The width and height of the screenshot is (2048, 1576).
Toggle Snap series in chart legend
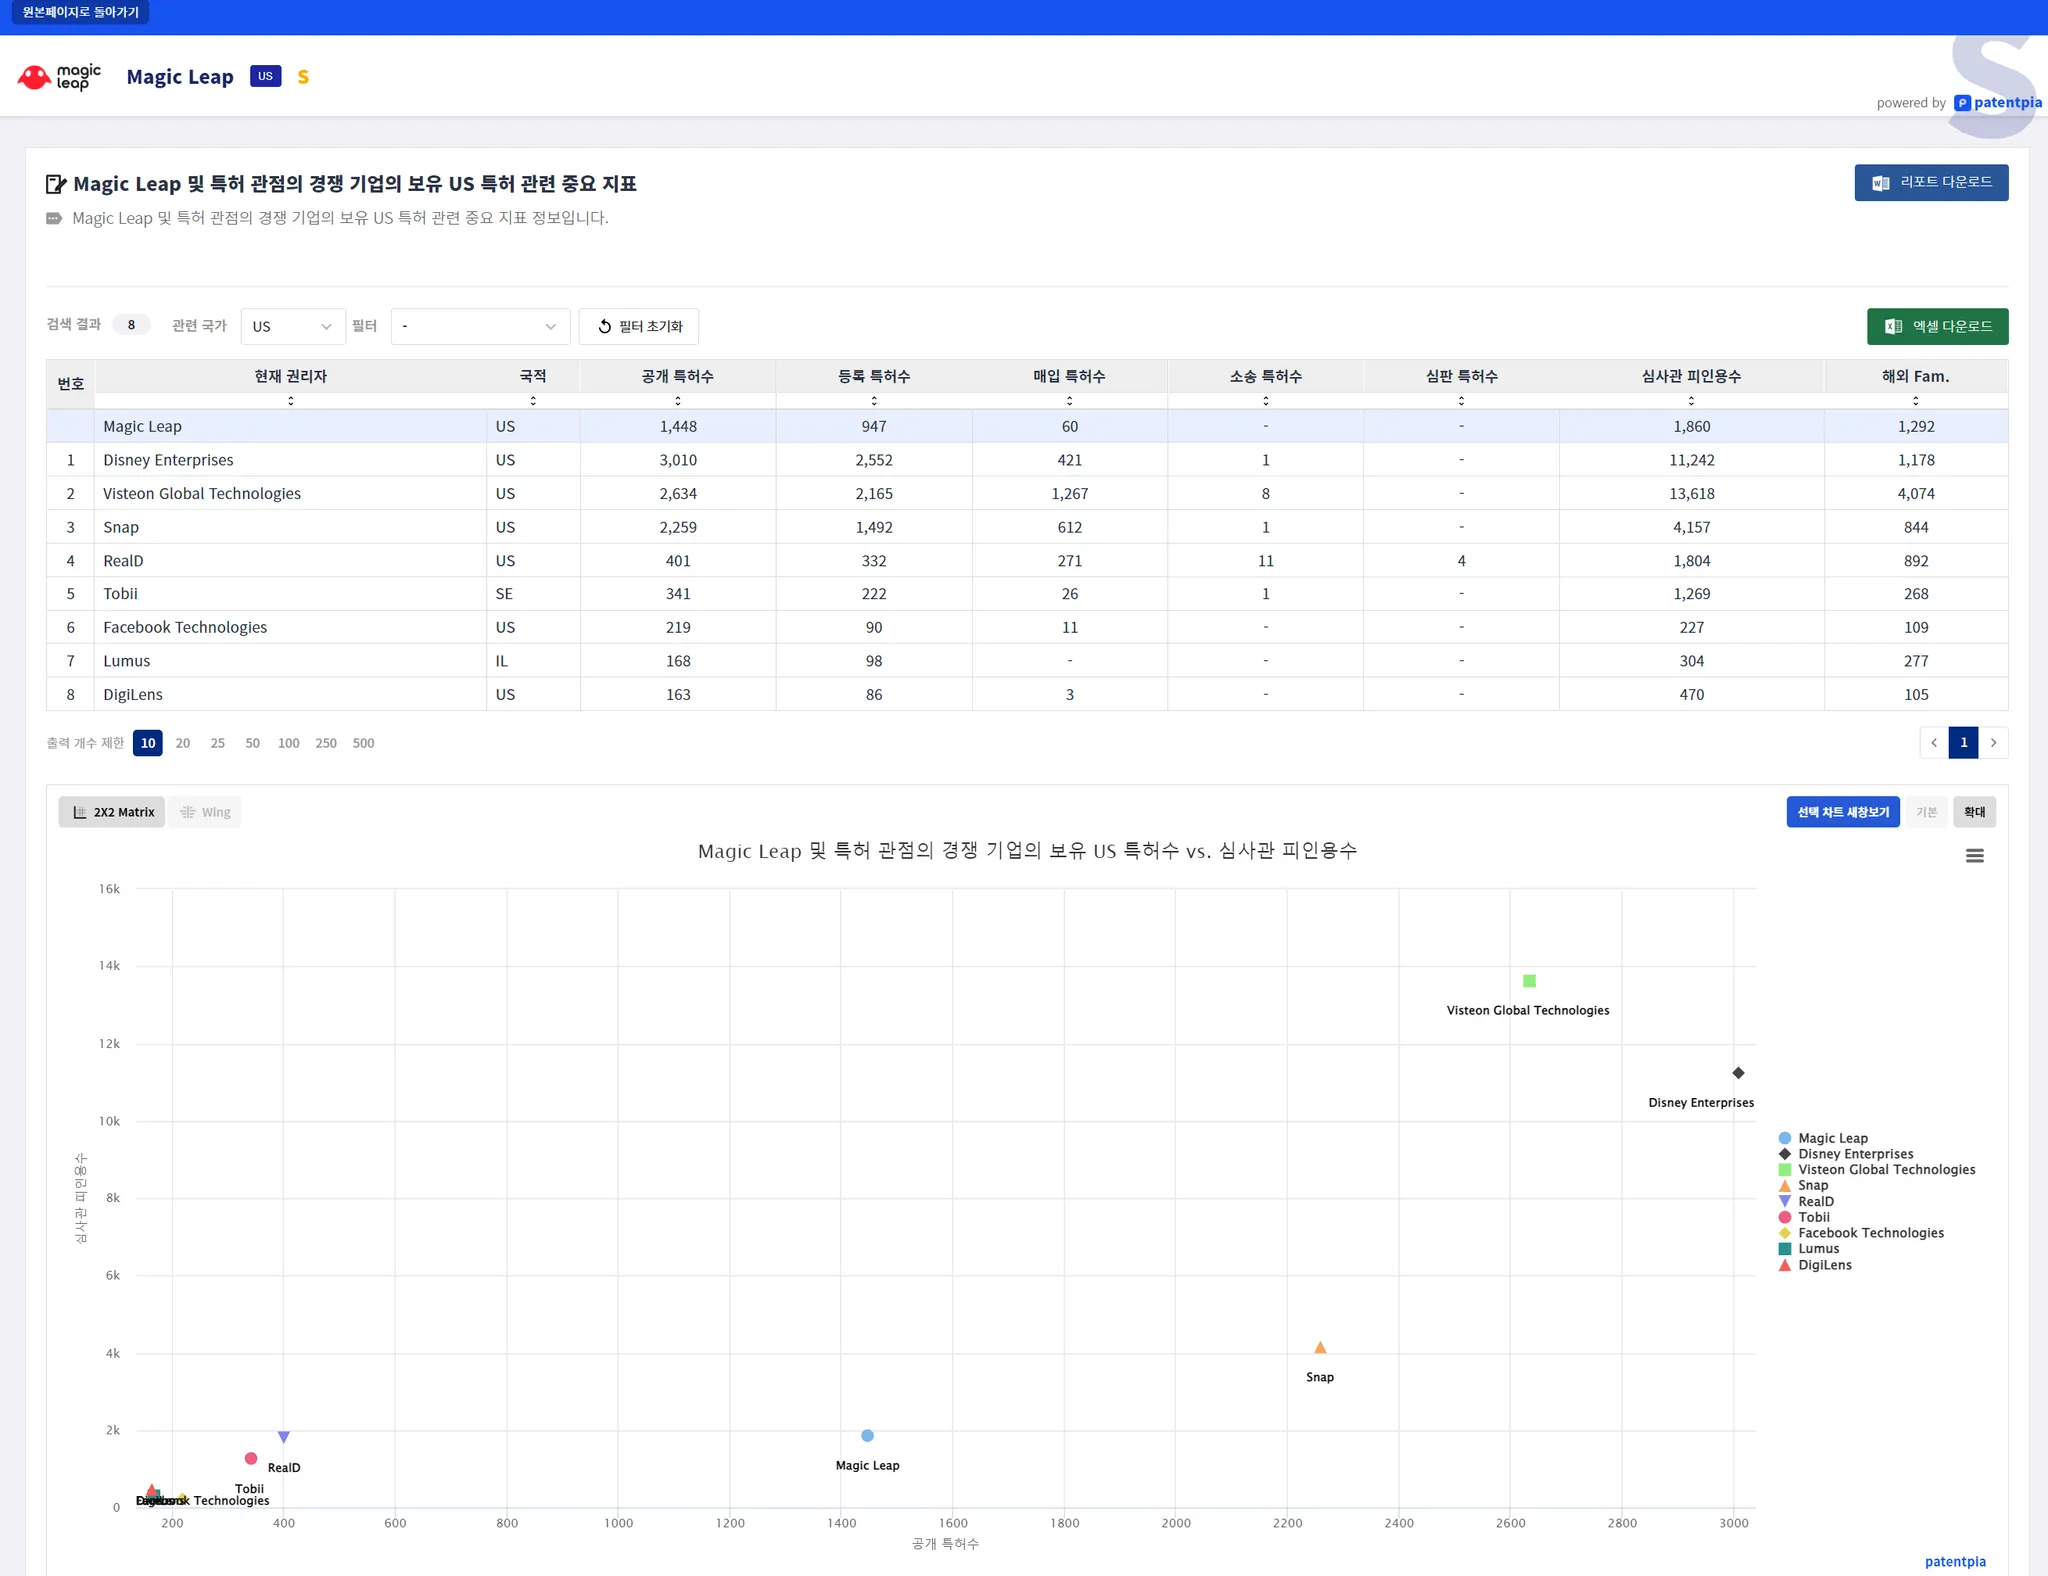click(1812, 1186)
